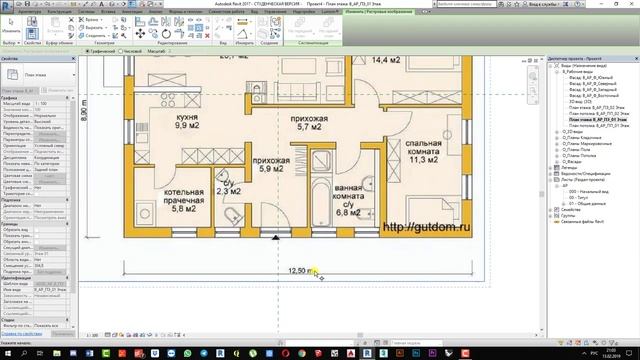
Task: Toggle the 'Траектория солнца' checkbox
Action: [x=37, y=194]
